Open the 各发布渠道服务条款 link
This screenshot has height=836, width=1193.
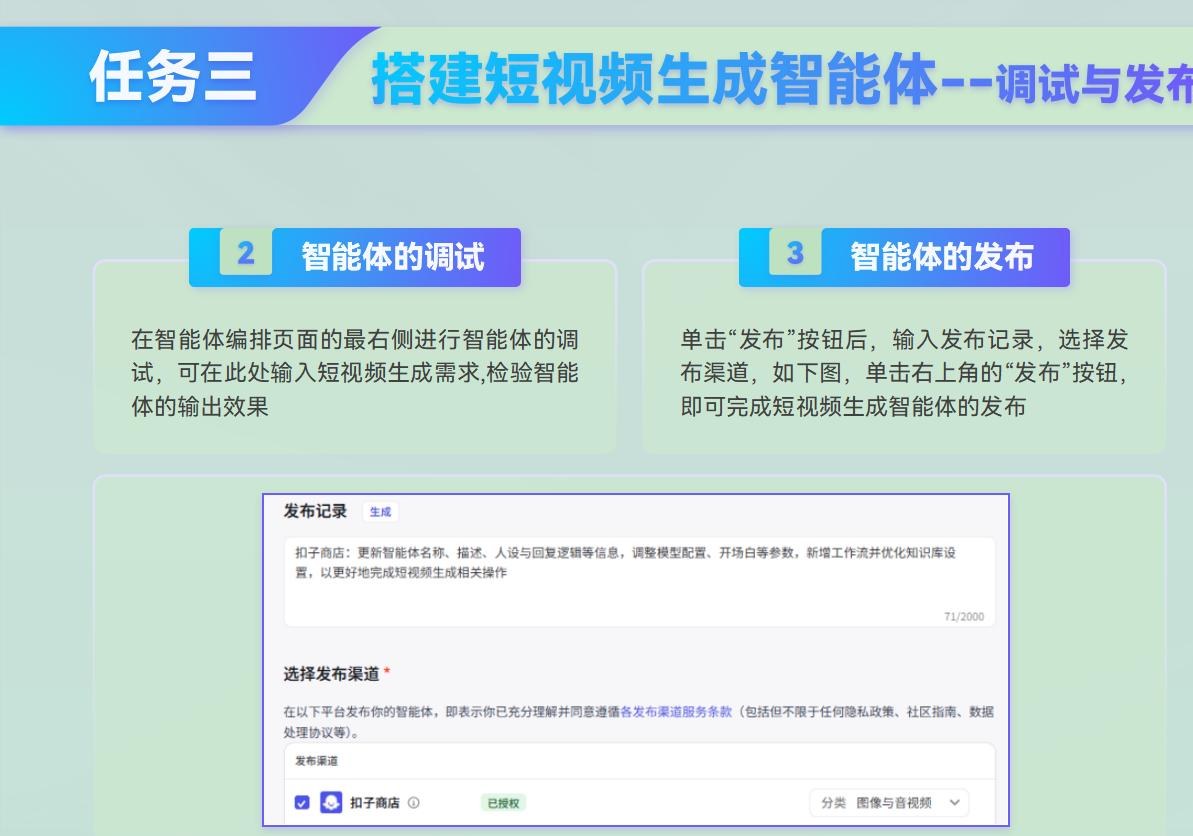pos(676,712)
